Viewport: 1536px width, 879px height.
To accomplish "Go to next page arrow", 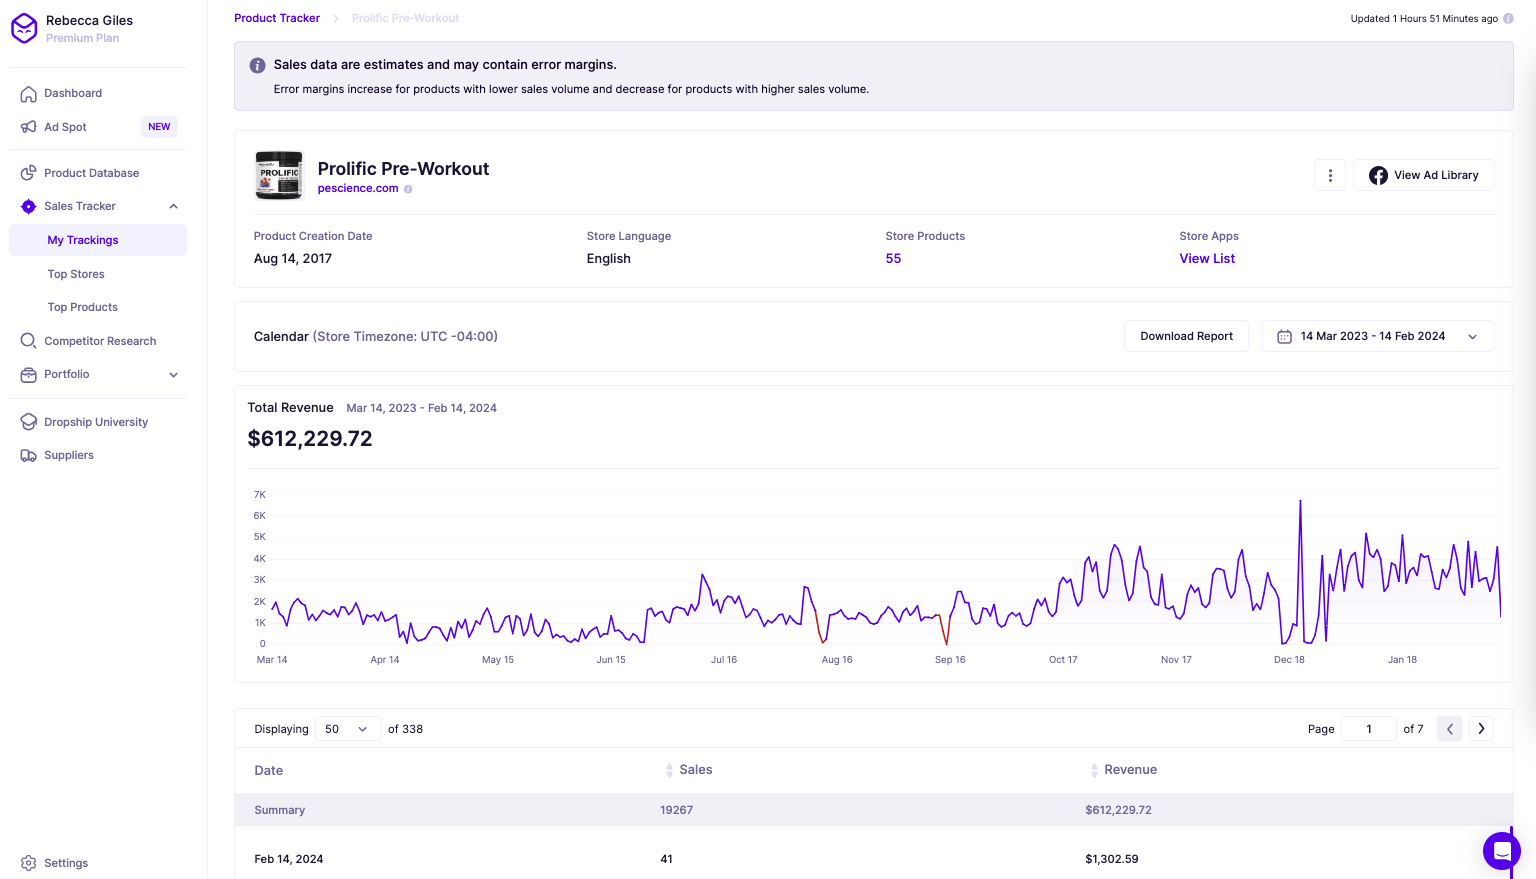I will tap(1481, 729).
